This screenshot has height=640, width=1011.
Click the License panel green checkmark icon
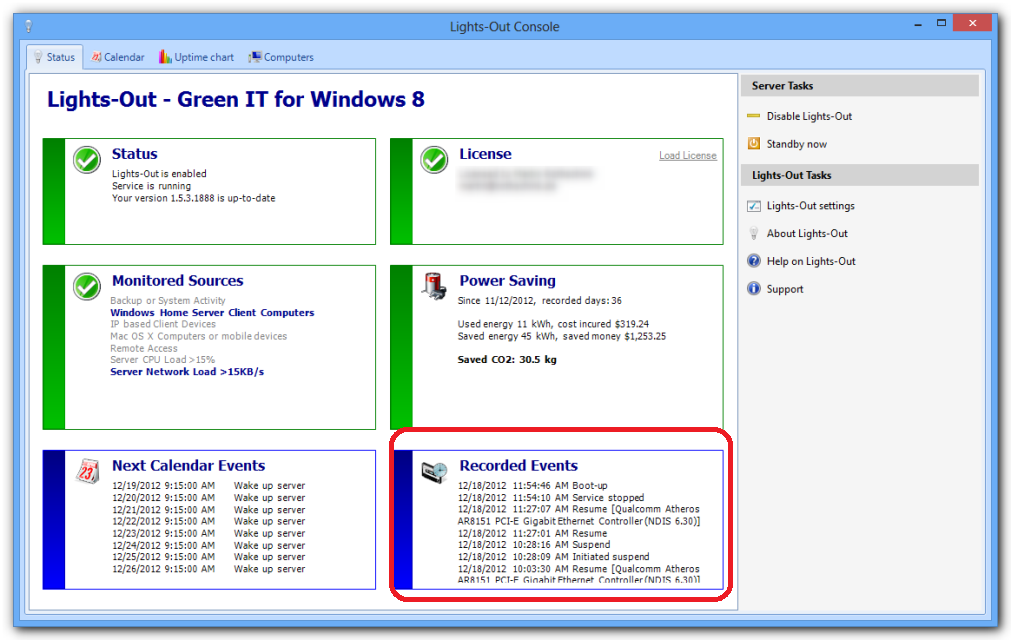pyautogui.click(x=434, y=160)
